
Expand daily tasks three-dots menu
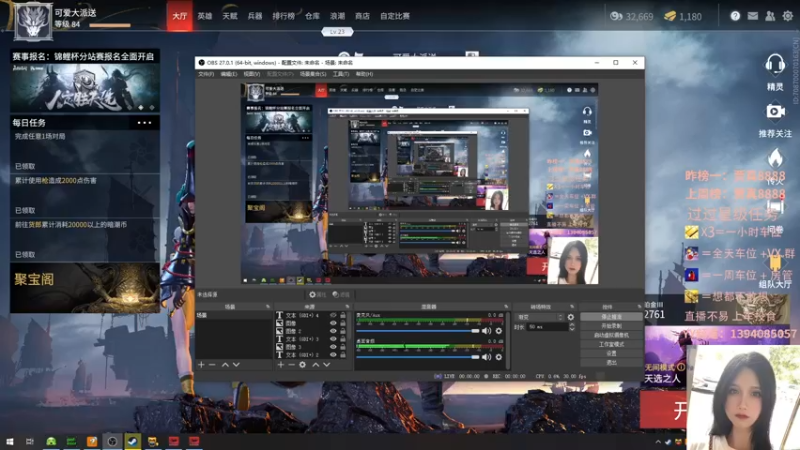144,122
